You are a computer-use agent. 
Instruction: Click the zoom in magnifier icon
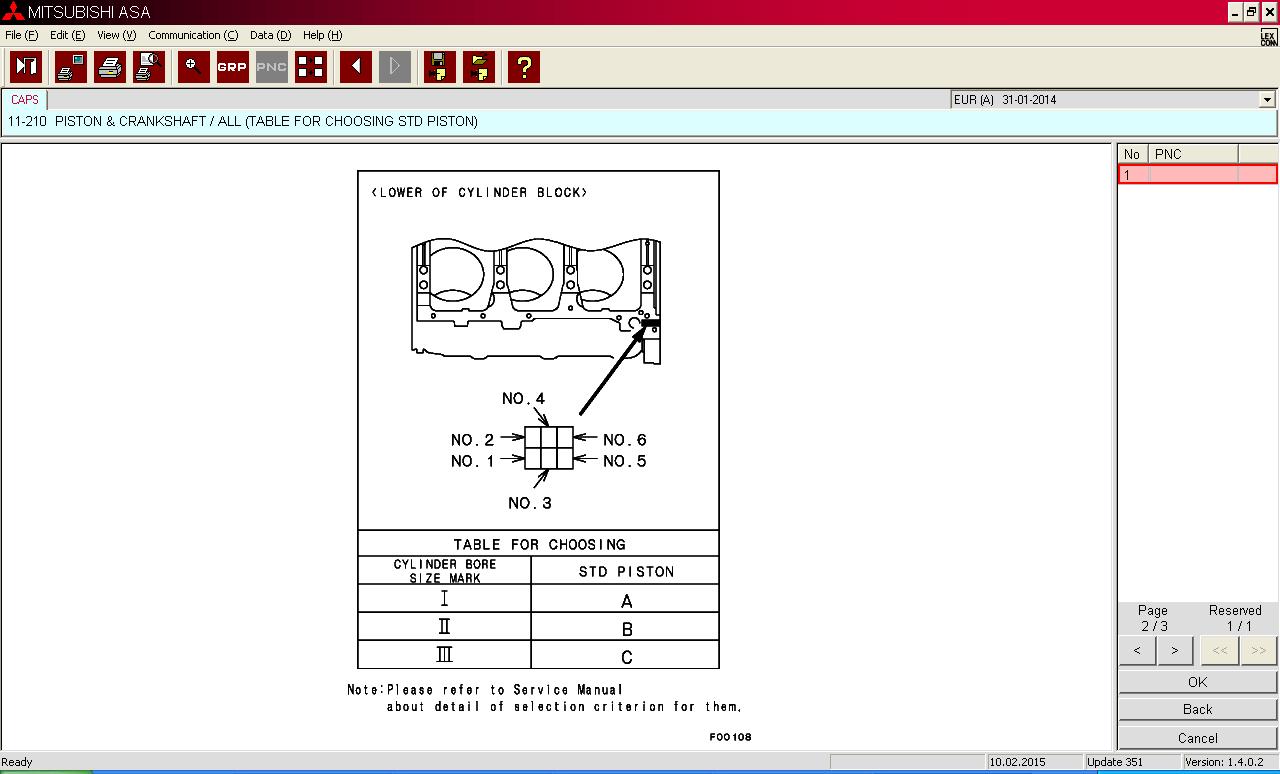193,67
